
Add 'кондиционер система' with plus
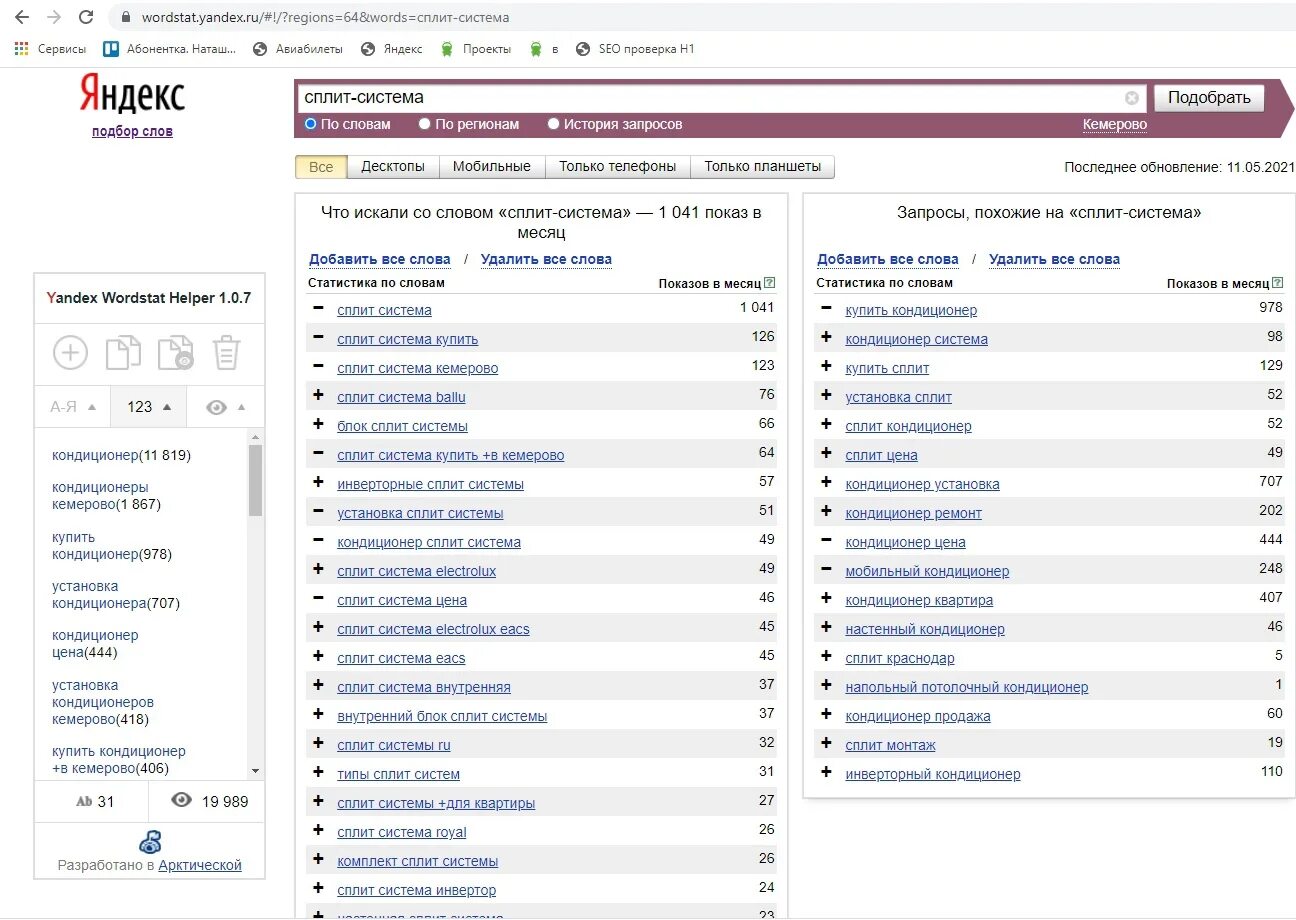click(826, 338)
